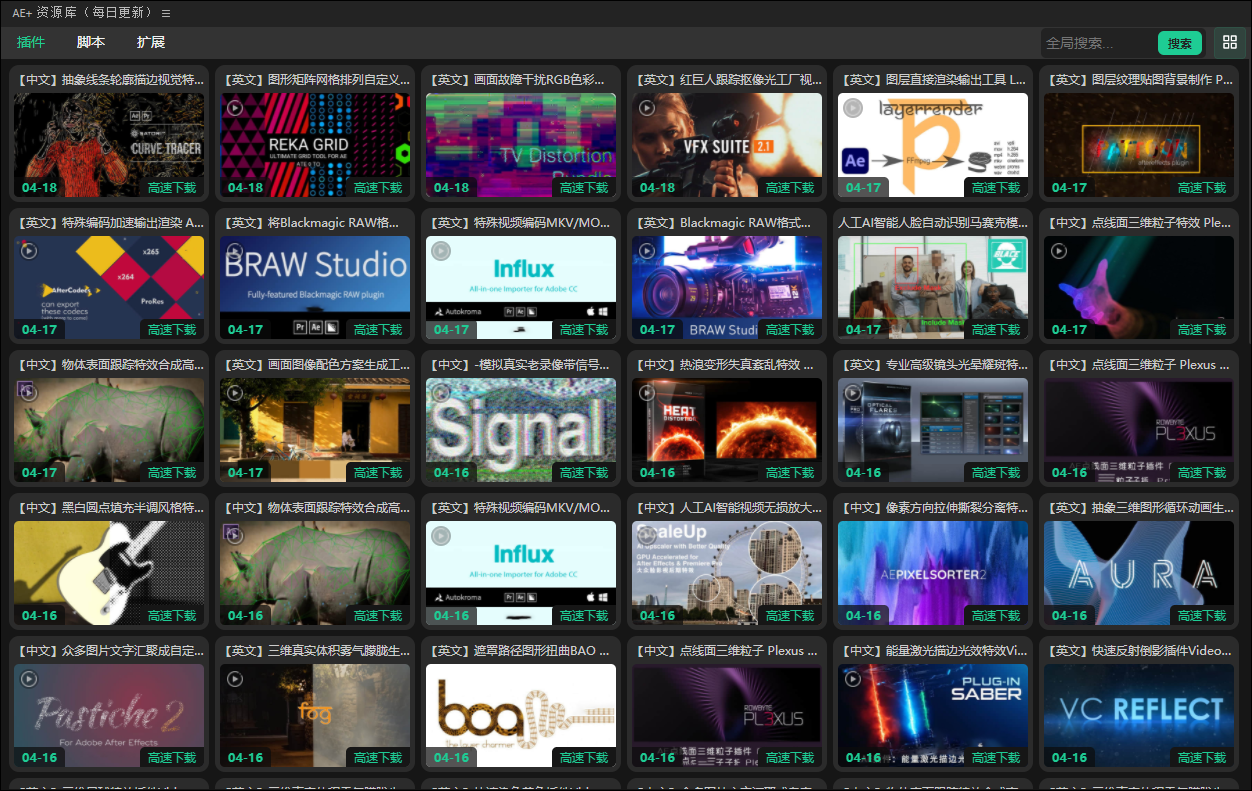The width and height of the screenshot is (1252, 791).
Task: Click 高速下载 on TV Distortion card
Action: pyautogui.click(x=585, y=188)
